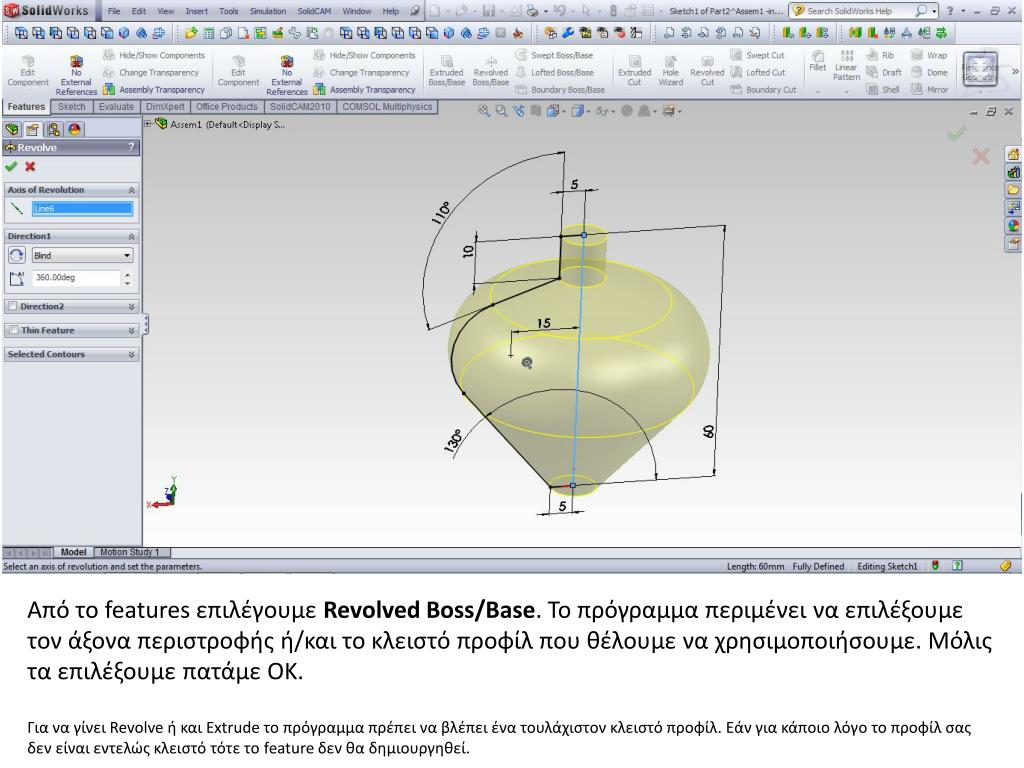The image size is (1024, 768).
Task: Click the Mirror feature button
Action: pyautogui.click(x=929, y=89)
